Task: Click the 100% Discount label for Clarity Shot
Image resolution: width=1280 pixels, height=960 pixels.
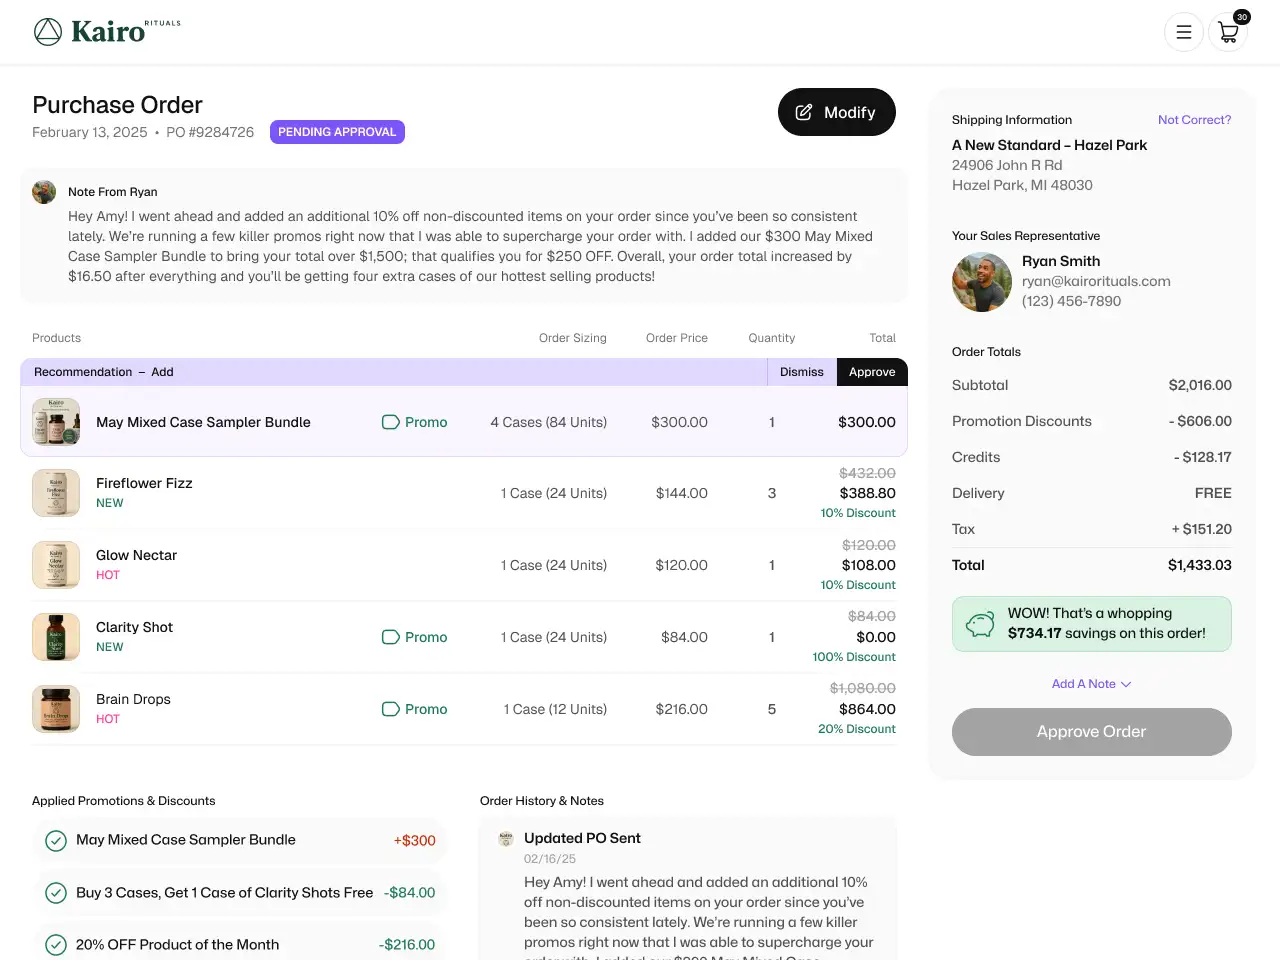Action: click(x=854, y=657)
